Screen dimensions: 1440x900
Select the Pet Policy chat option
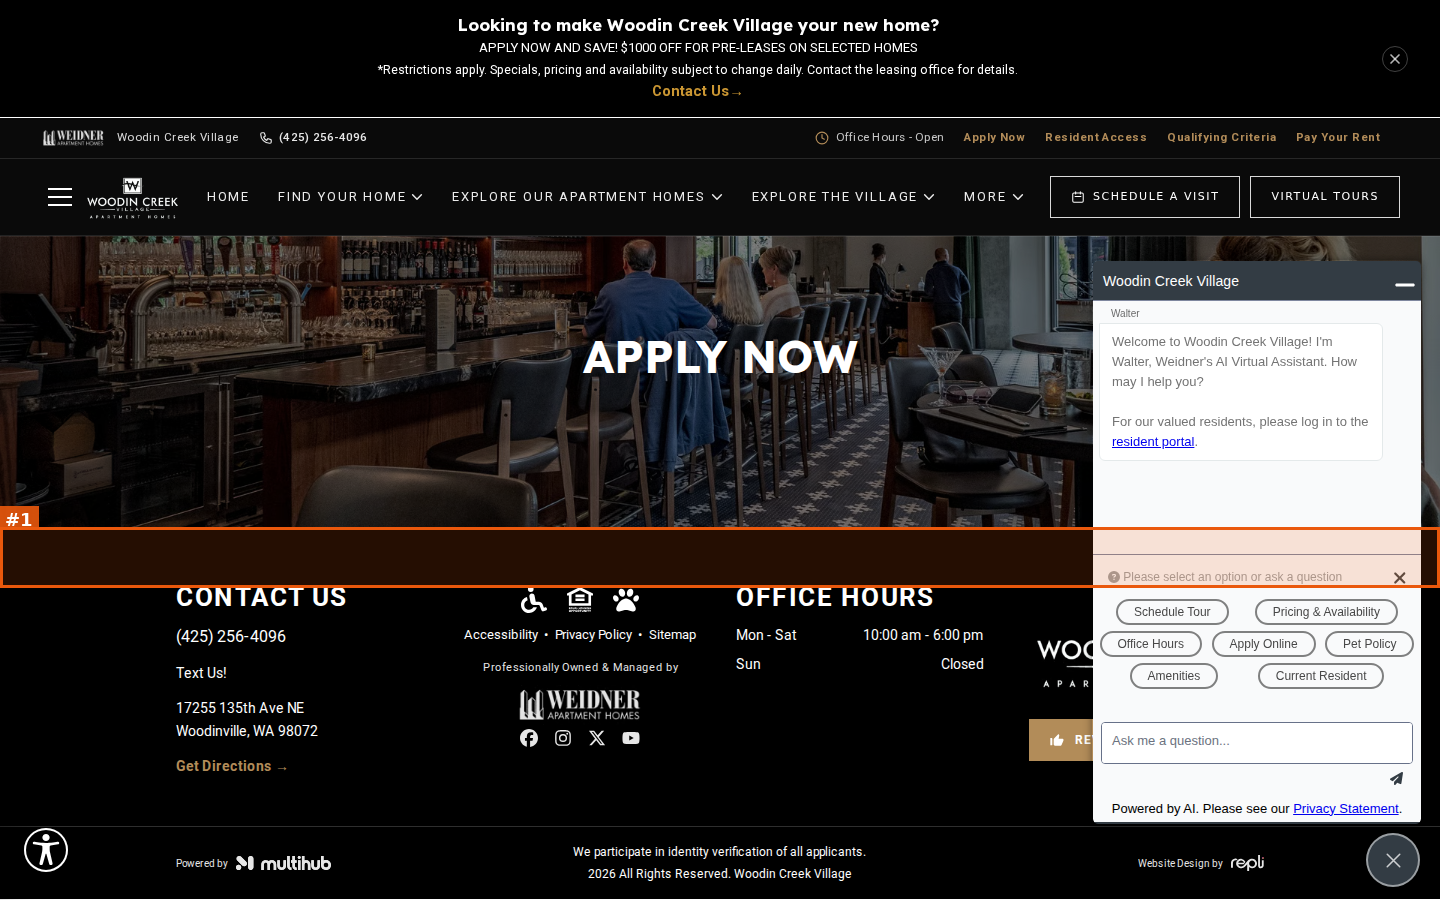(x=1369, y=644)
